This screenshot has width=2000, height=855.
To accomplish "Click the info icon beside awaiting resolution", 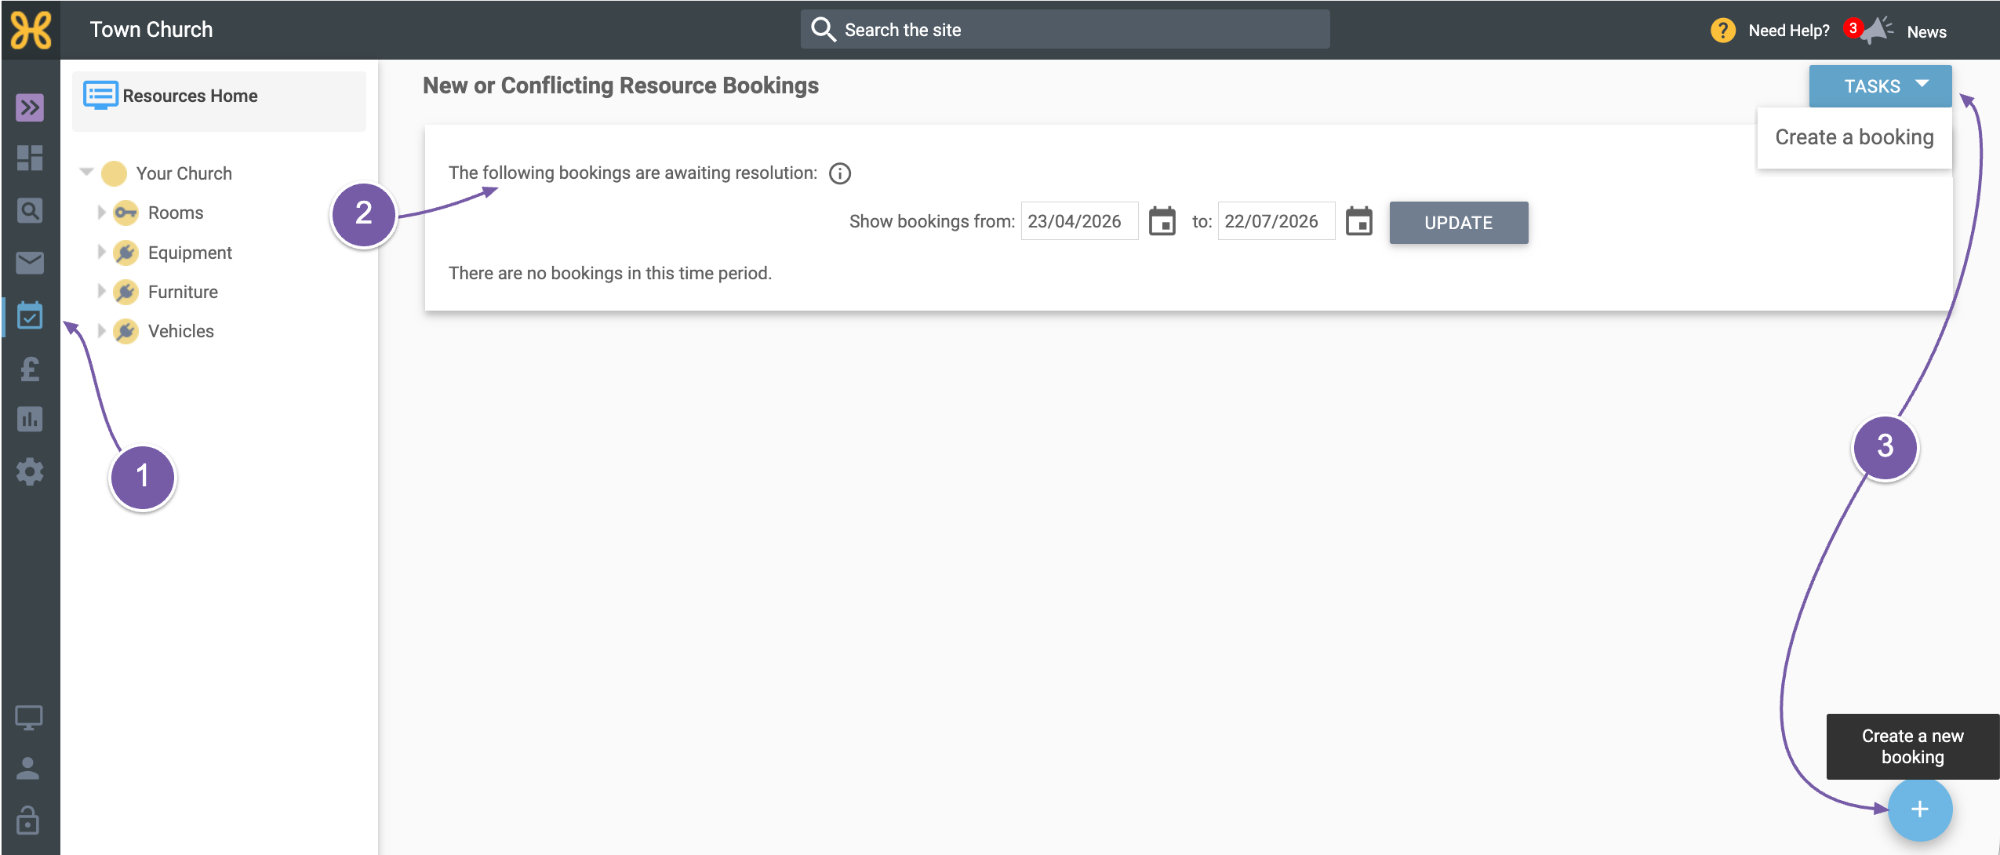I will (840, 173).
